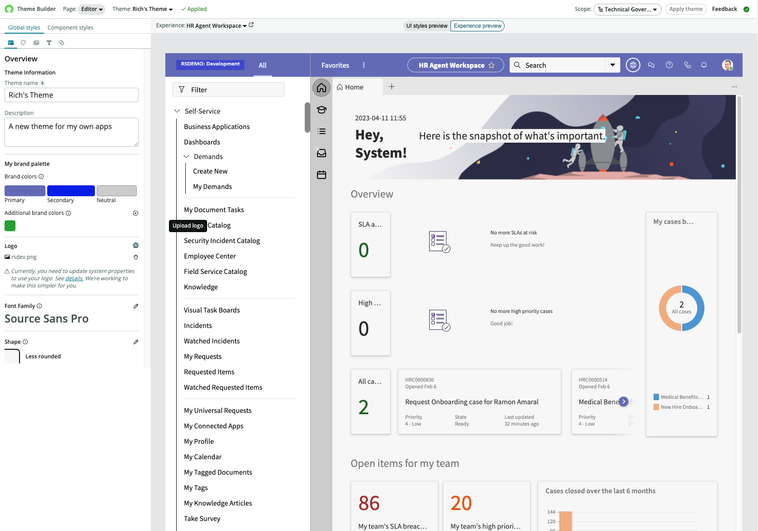Pick the green additional brand color swatch

(10, 226)
